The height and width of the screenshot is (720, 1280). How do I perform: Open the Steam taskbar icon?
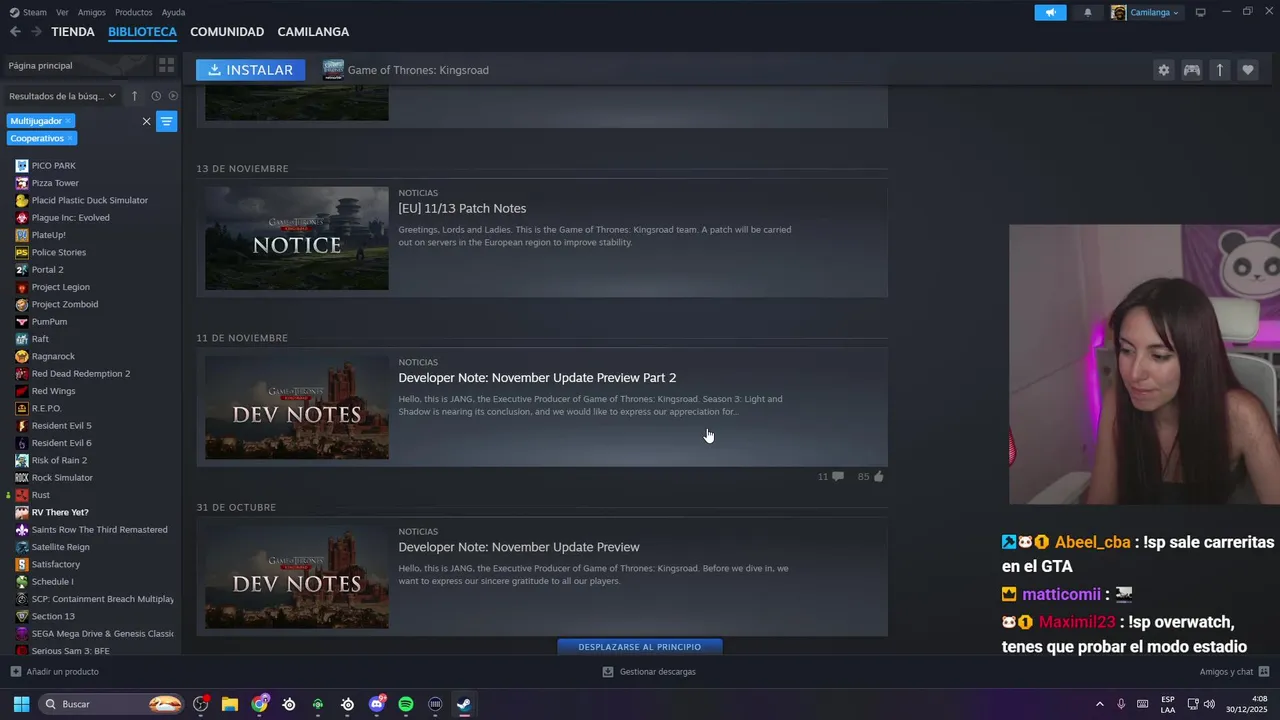coord(464,704)
